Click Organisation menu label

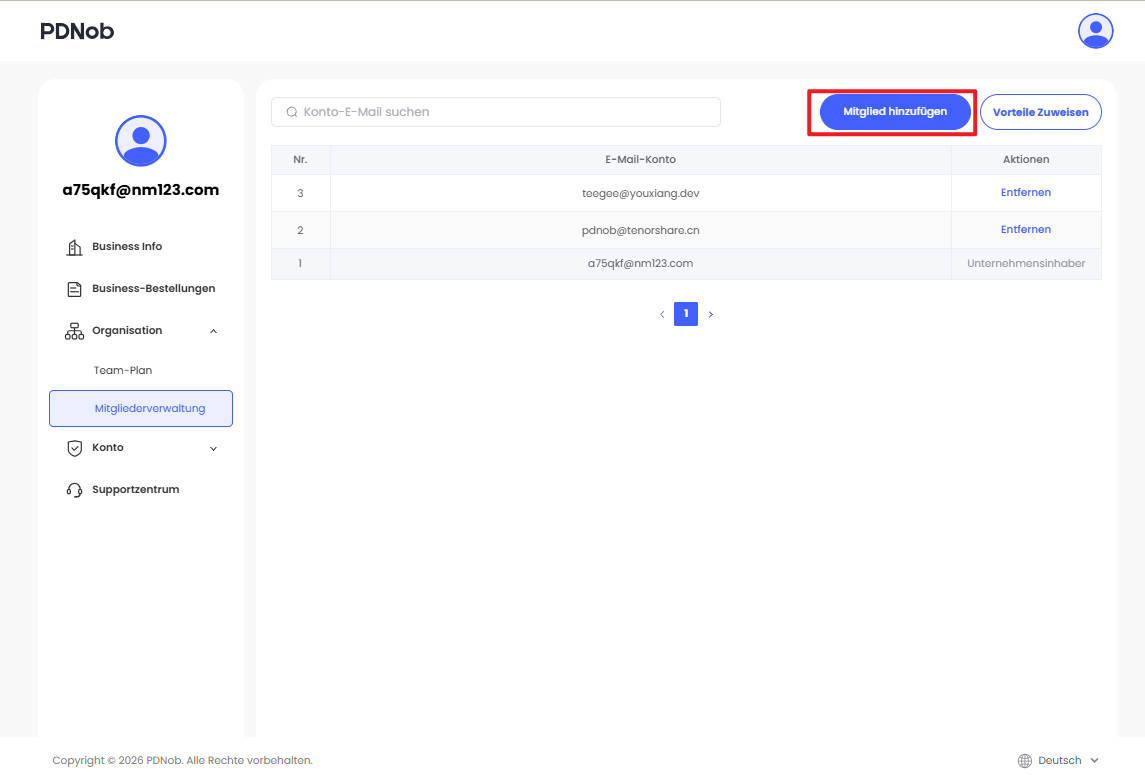(127, 330)
